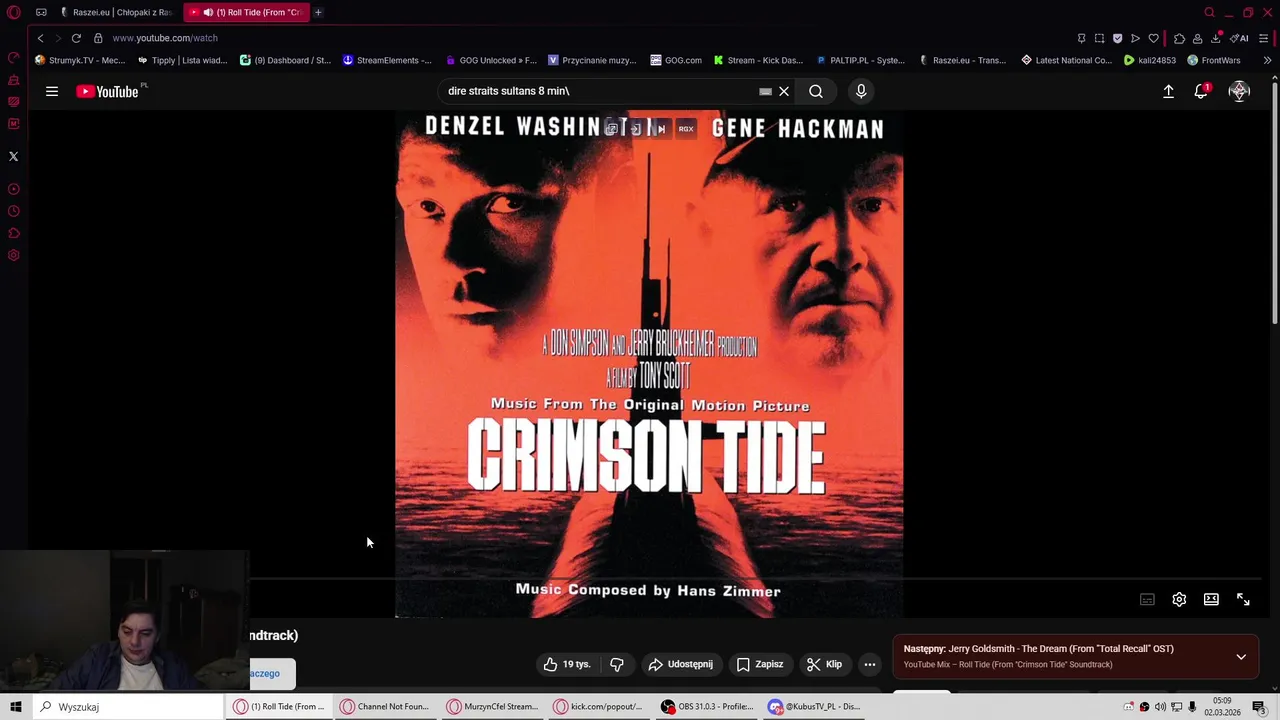1280x720 pixels.
Task: Open Tipply bookmark
Action: (182, 60)
